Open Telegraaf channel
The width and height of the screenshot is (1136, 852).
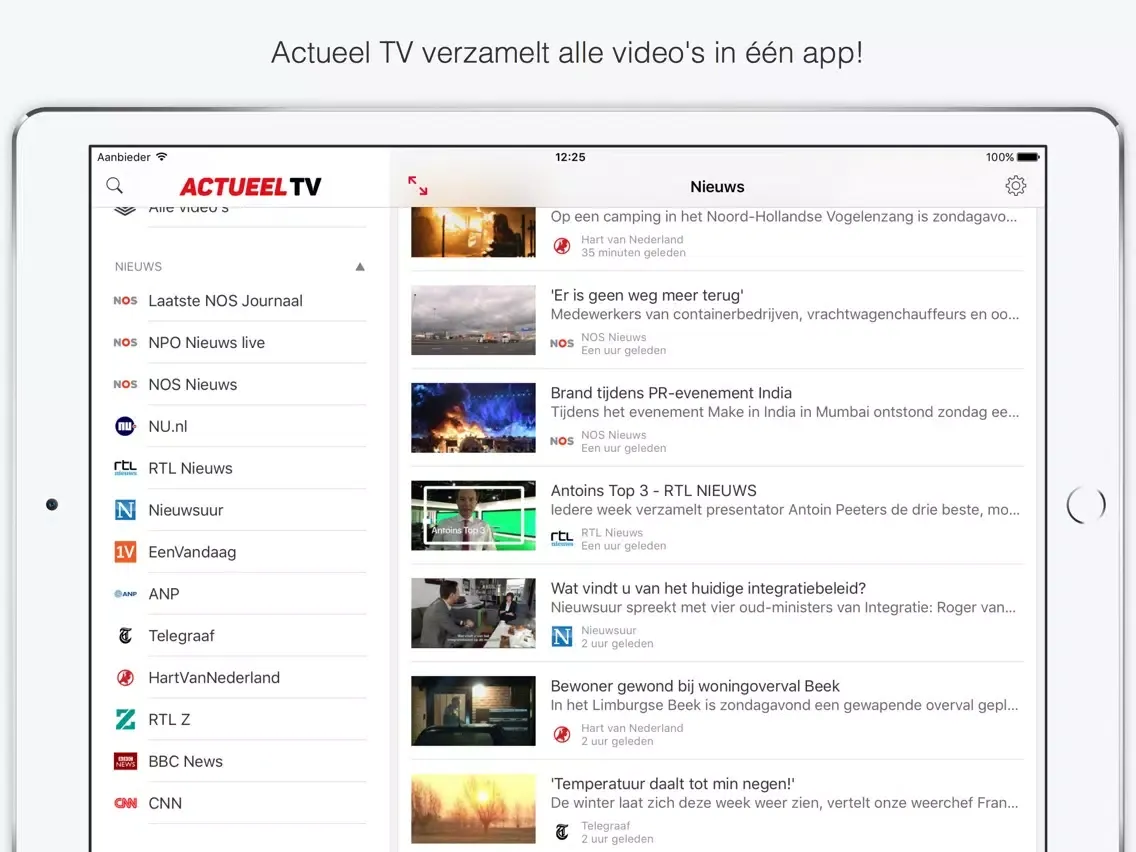(181, 636)
